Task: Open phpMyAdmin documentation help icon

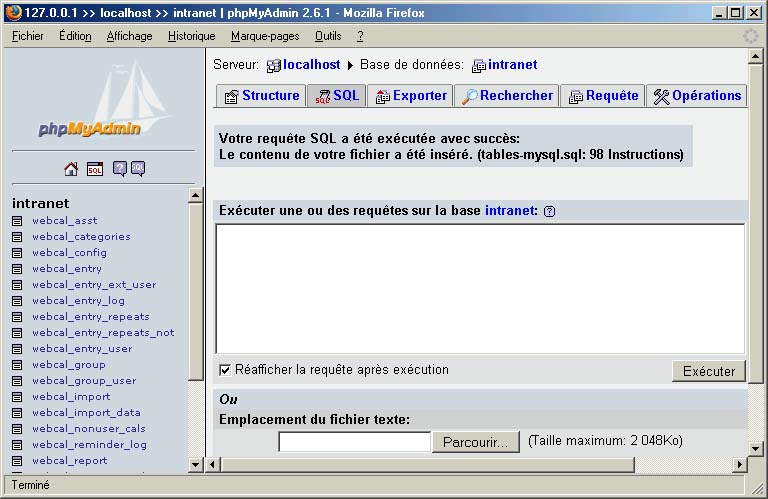Action: pos(120,169)
